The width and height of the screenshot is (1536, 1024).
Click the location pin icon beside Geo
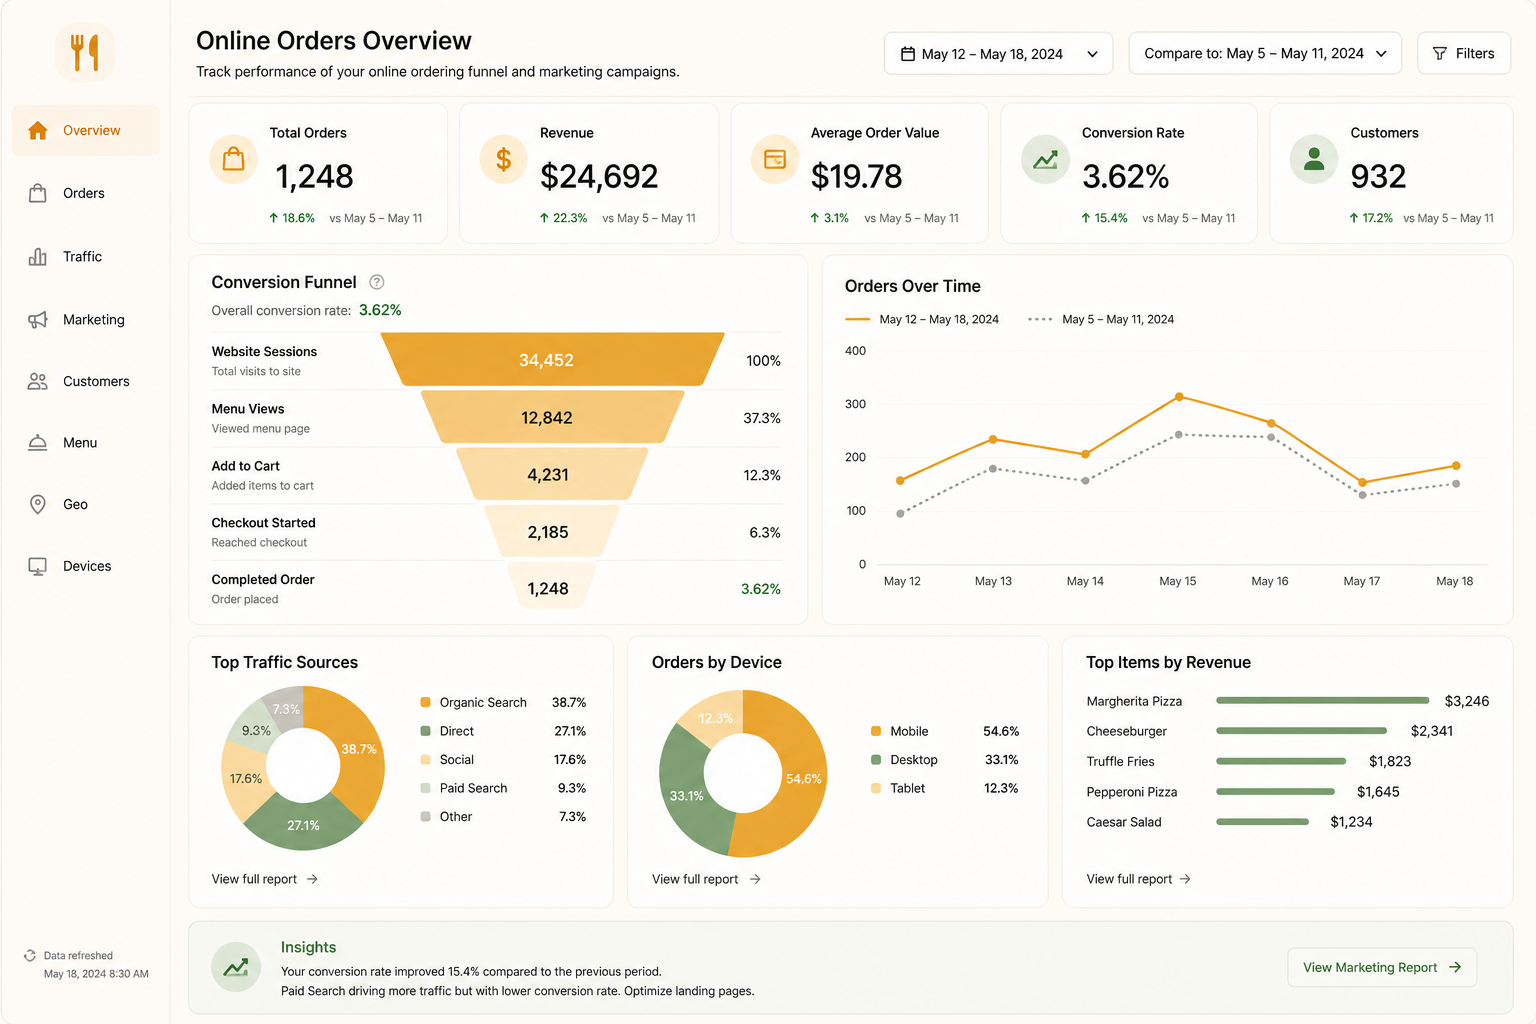[38, 504]
